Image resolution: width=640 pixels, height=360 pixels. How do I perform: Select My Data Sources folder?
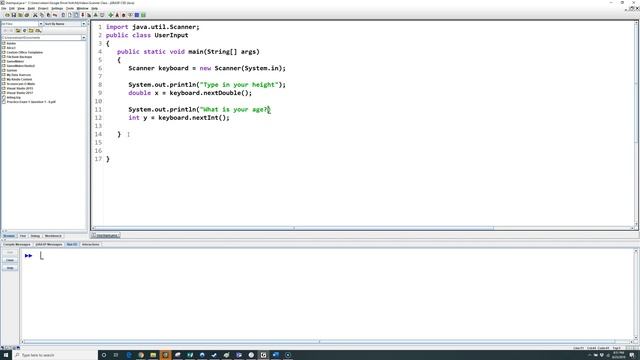(x=18, y=75)
